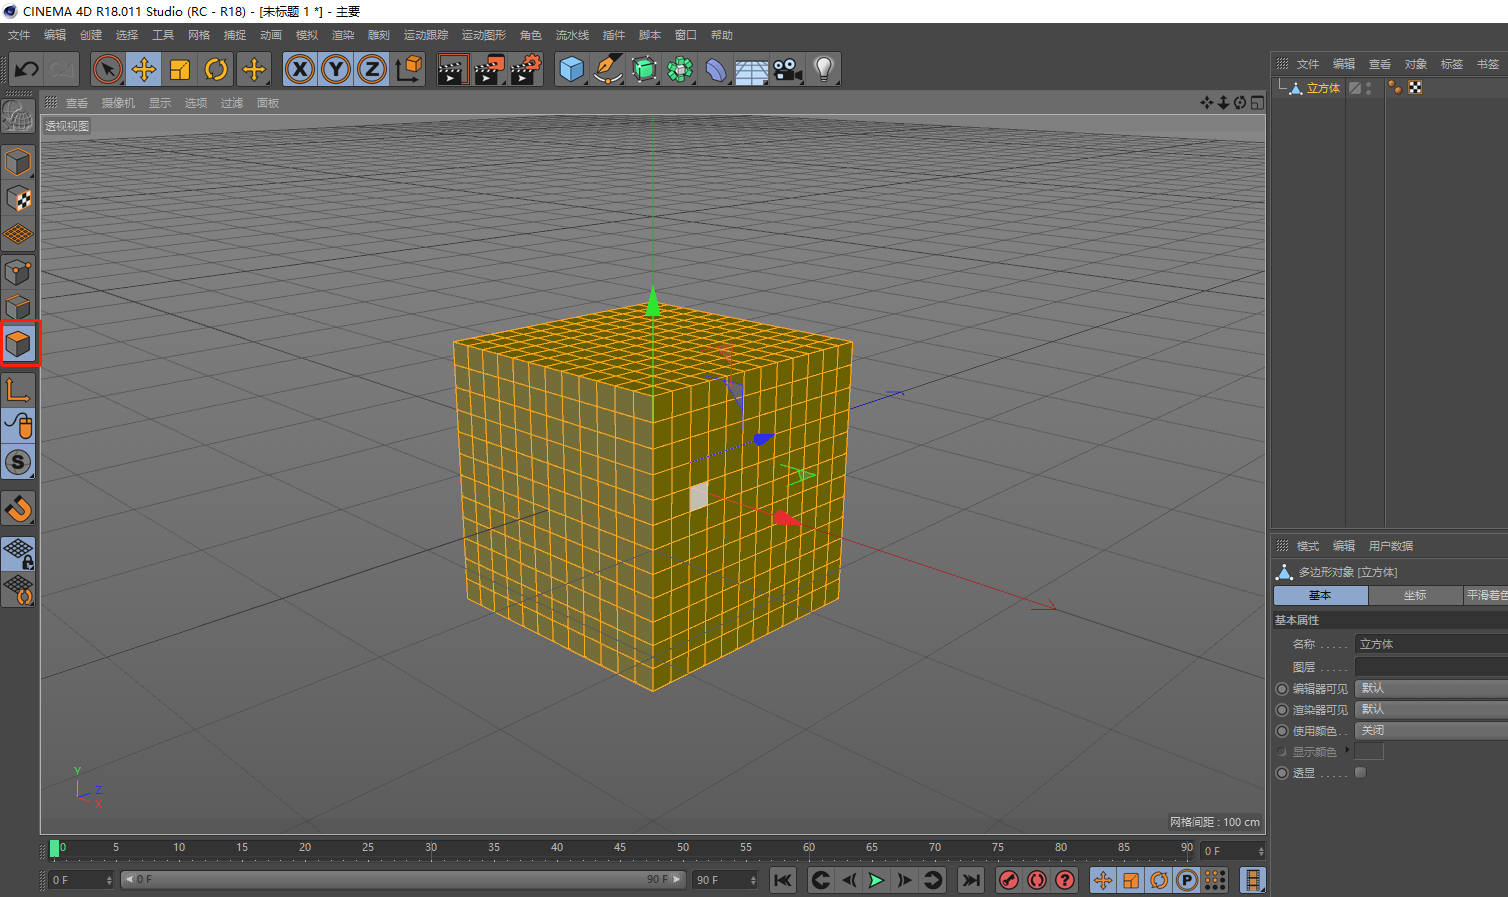
Task: Switch to Model mode in left sidebar
Action: tap(18, 162)
